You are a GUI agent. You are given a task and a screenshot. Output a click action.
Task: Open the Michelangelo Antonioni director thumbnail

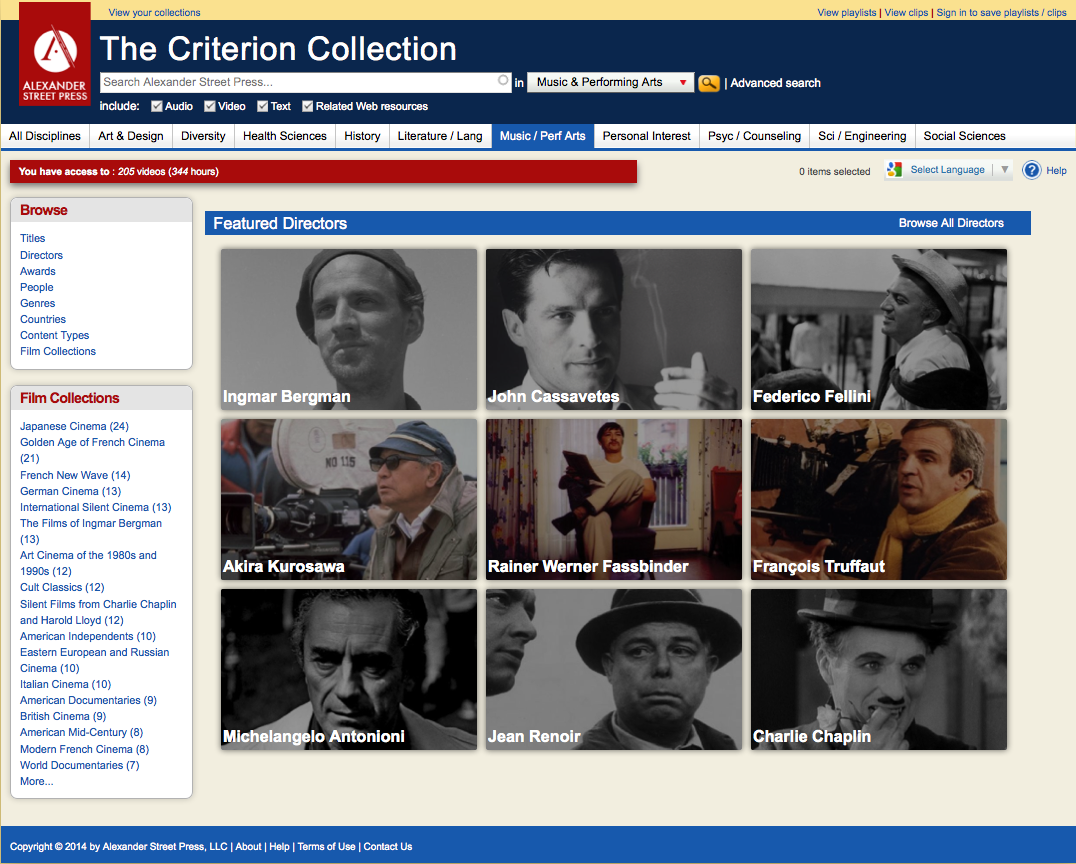click(349, 669)
